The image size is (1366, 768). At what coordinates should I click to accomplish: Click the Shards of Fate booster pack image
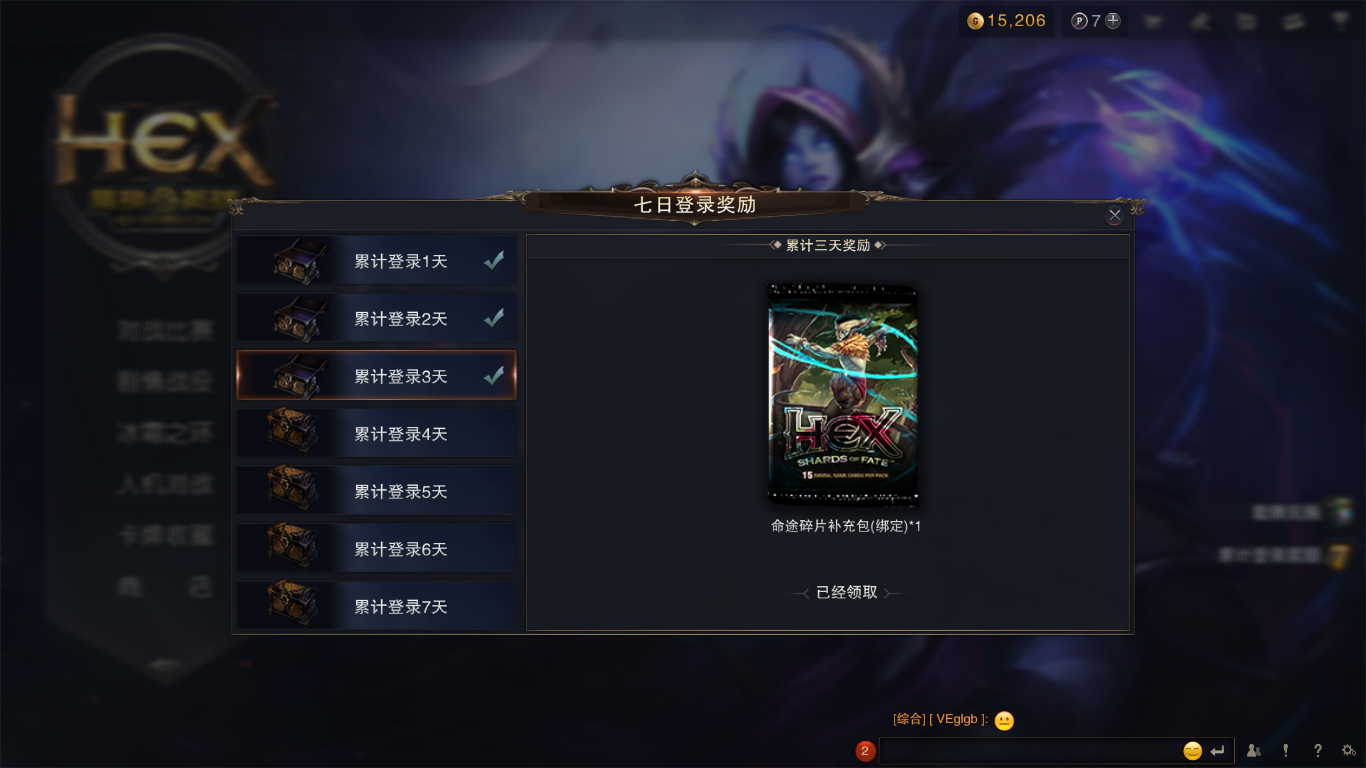[843, 395]
